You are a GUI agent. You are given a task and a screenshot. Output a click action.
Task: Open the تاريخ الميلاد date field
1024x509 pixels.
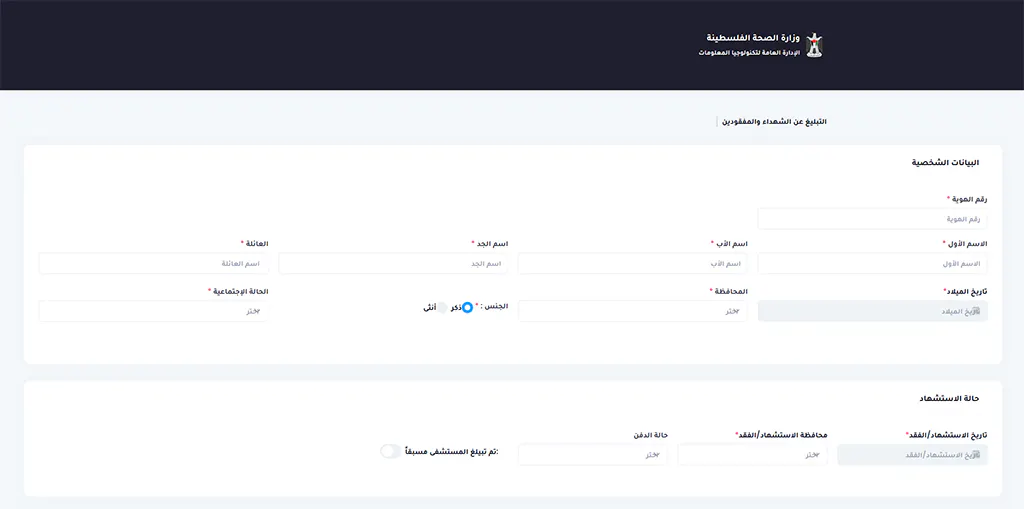coord(872,311)
